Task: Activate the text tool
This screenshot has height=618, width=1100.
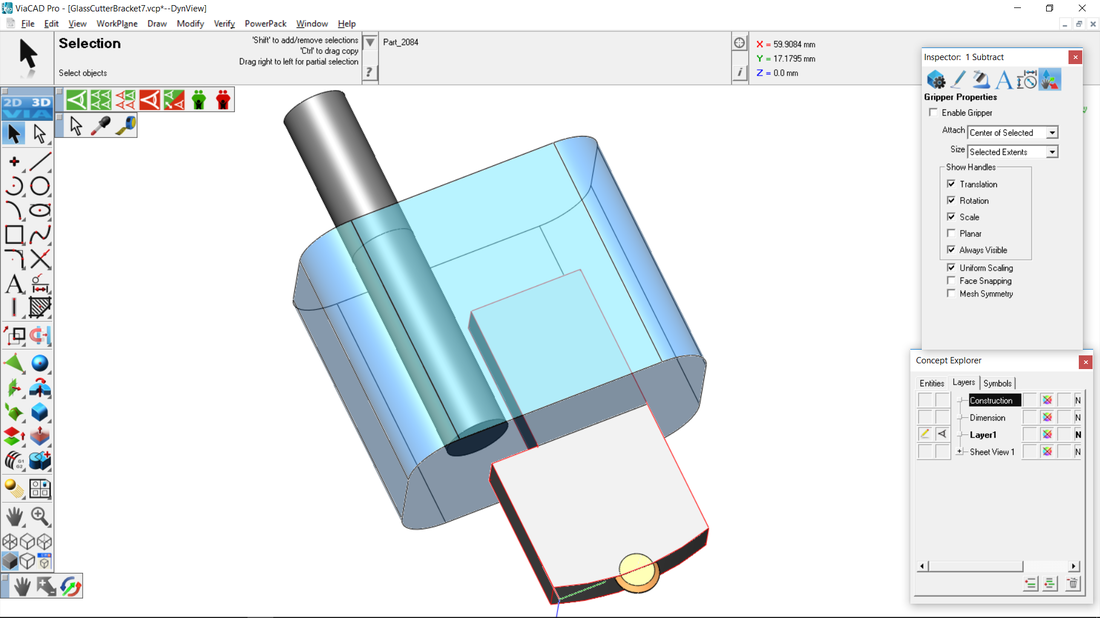Action: 14,285
